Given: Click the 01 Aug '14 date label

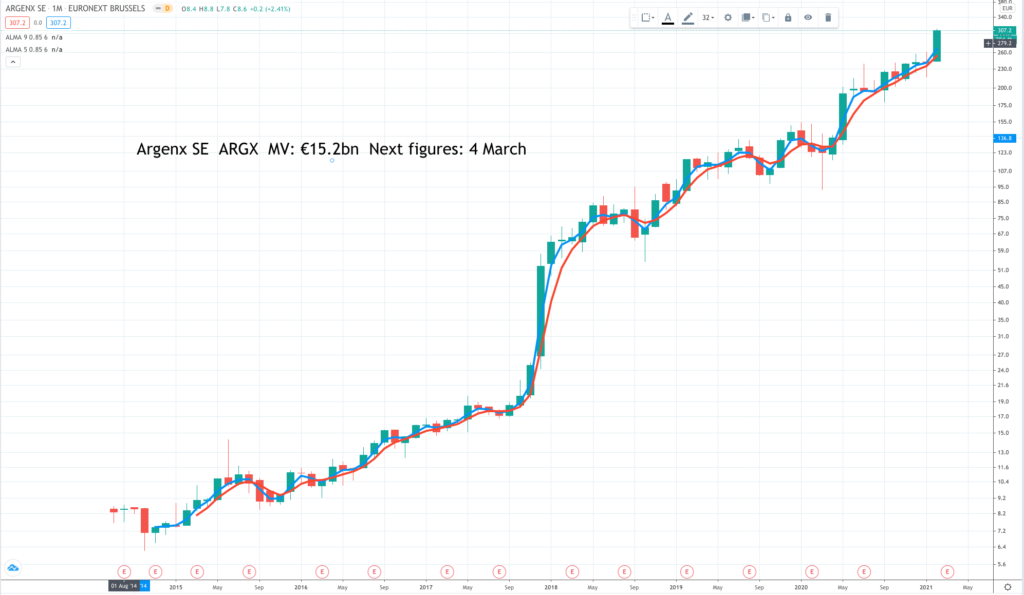Looking at the screenshot, I should click(124, 587).
